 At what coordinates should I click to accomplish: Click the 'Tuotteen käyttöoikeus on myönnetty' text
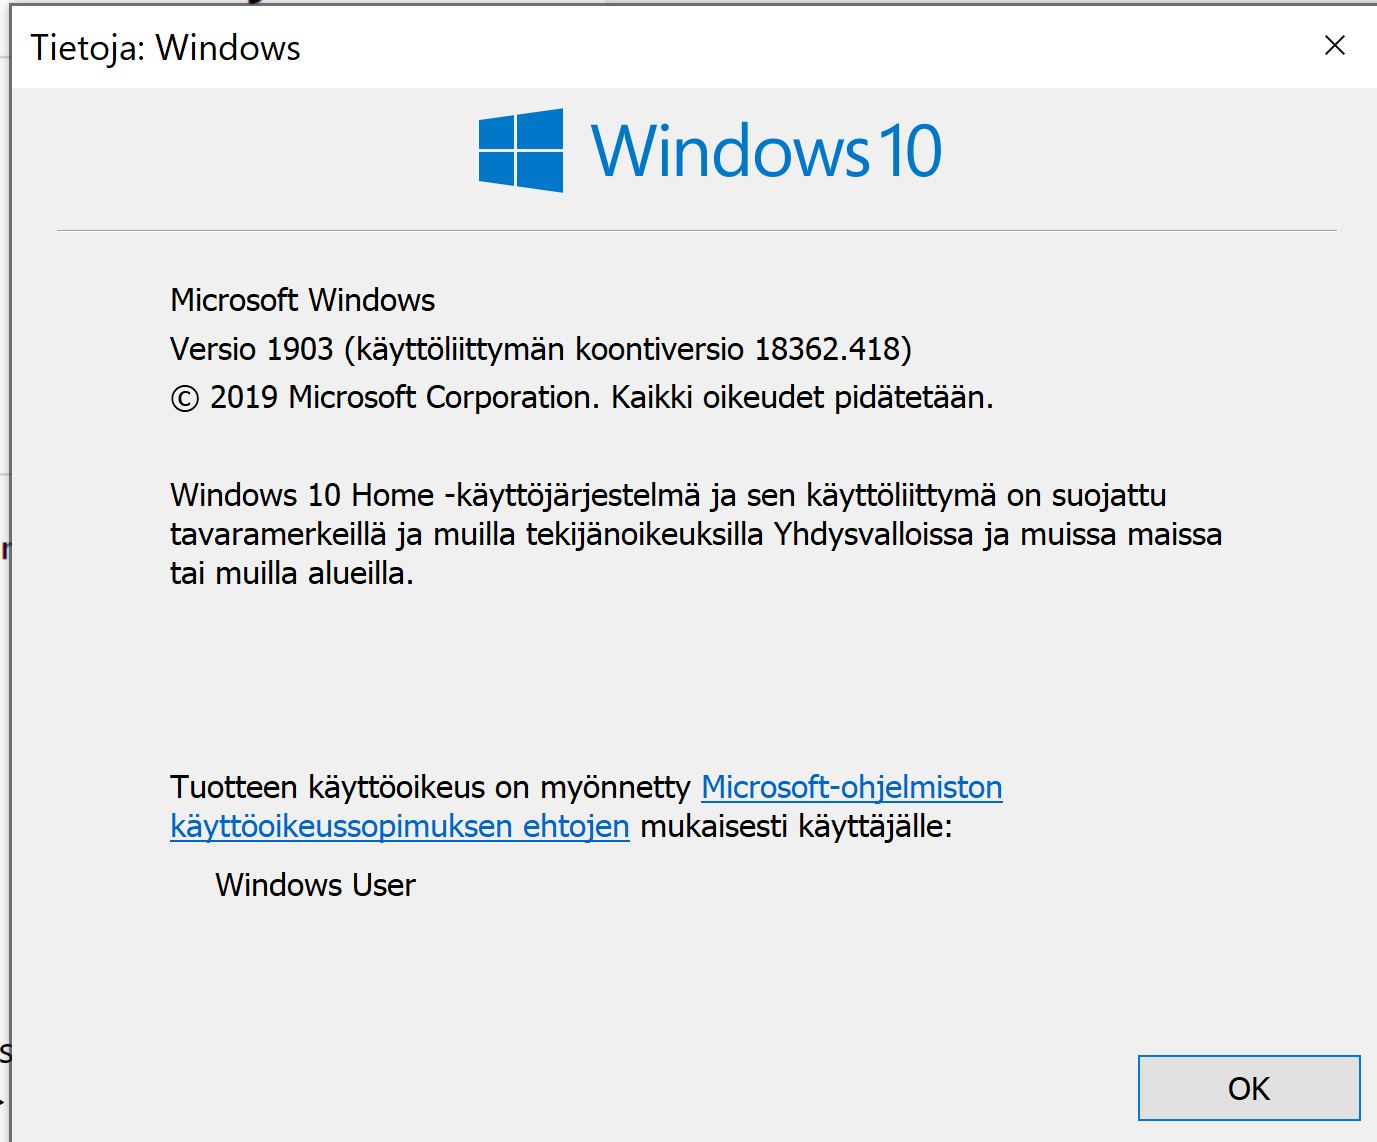430,787
